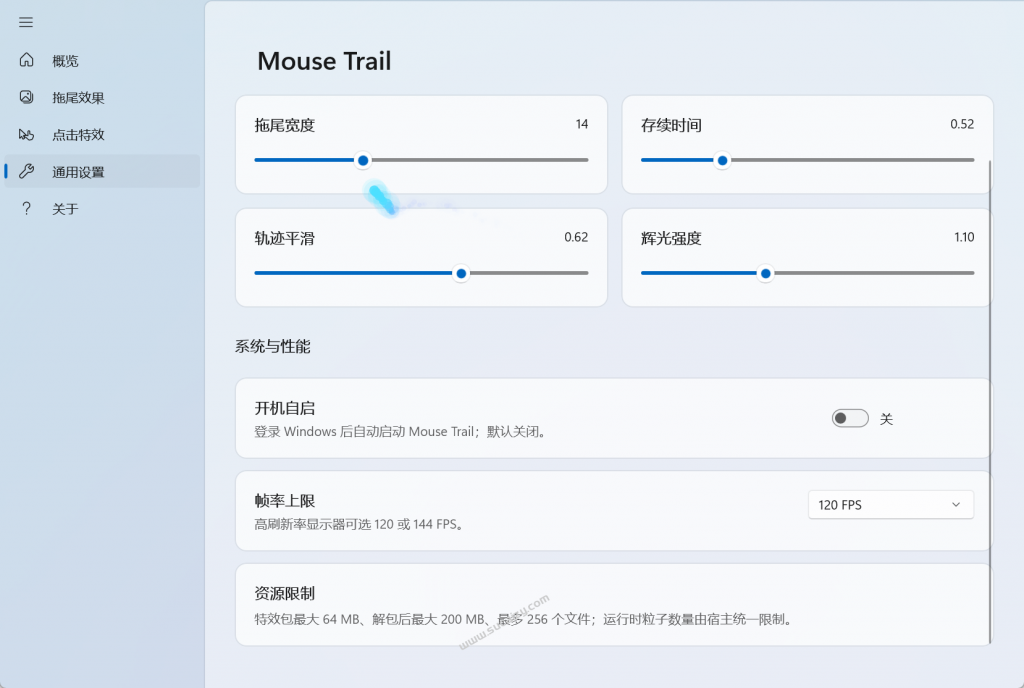Go to the 概览 overview page
The image size is (1024, 688).
(102, 60)
